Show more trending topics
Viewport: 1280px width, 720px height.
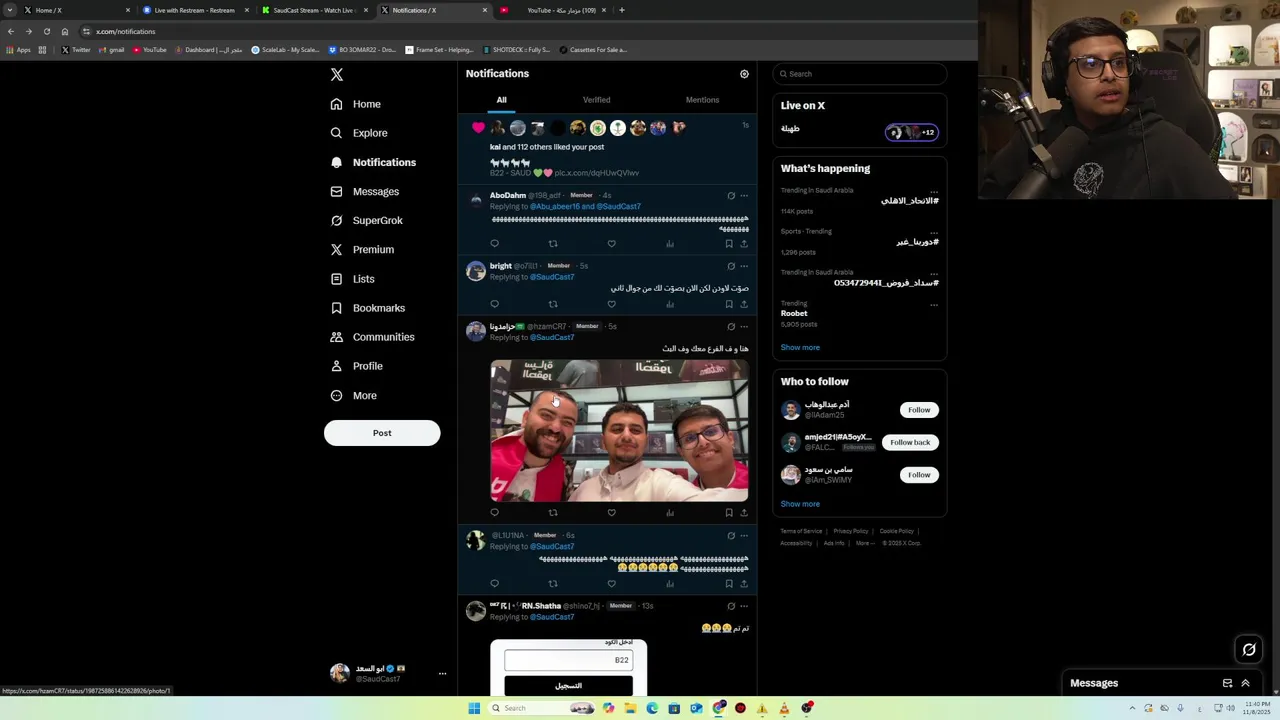click(x=800, y=347)
